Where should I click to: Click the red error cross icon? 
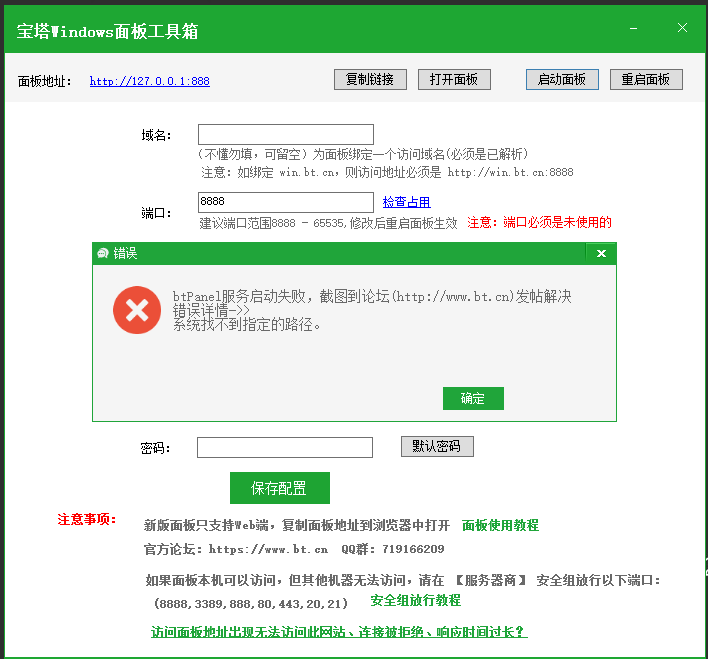137,310
